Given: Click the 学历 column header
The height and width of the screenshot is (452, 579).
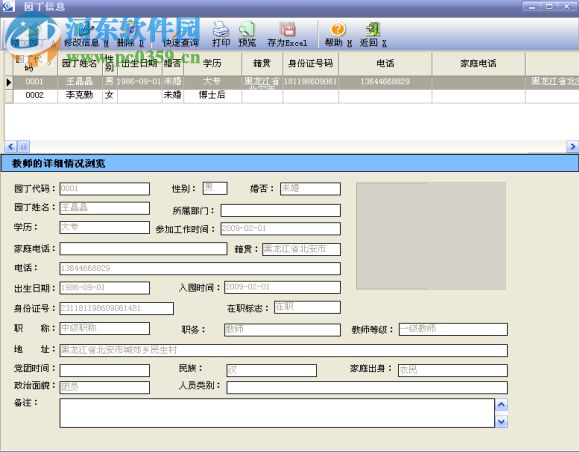Looking at the screenshot, I should [x=212, y=63].
